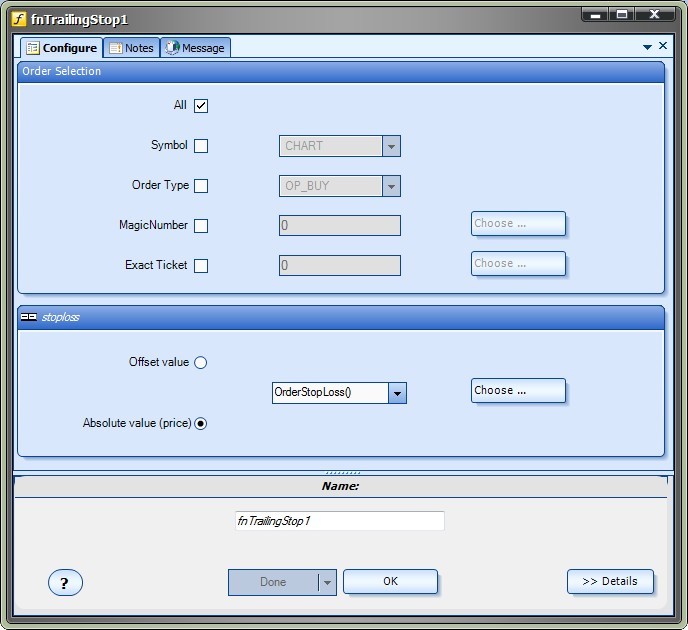Click the Exact Ticket value field

[x=340, y=265]
